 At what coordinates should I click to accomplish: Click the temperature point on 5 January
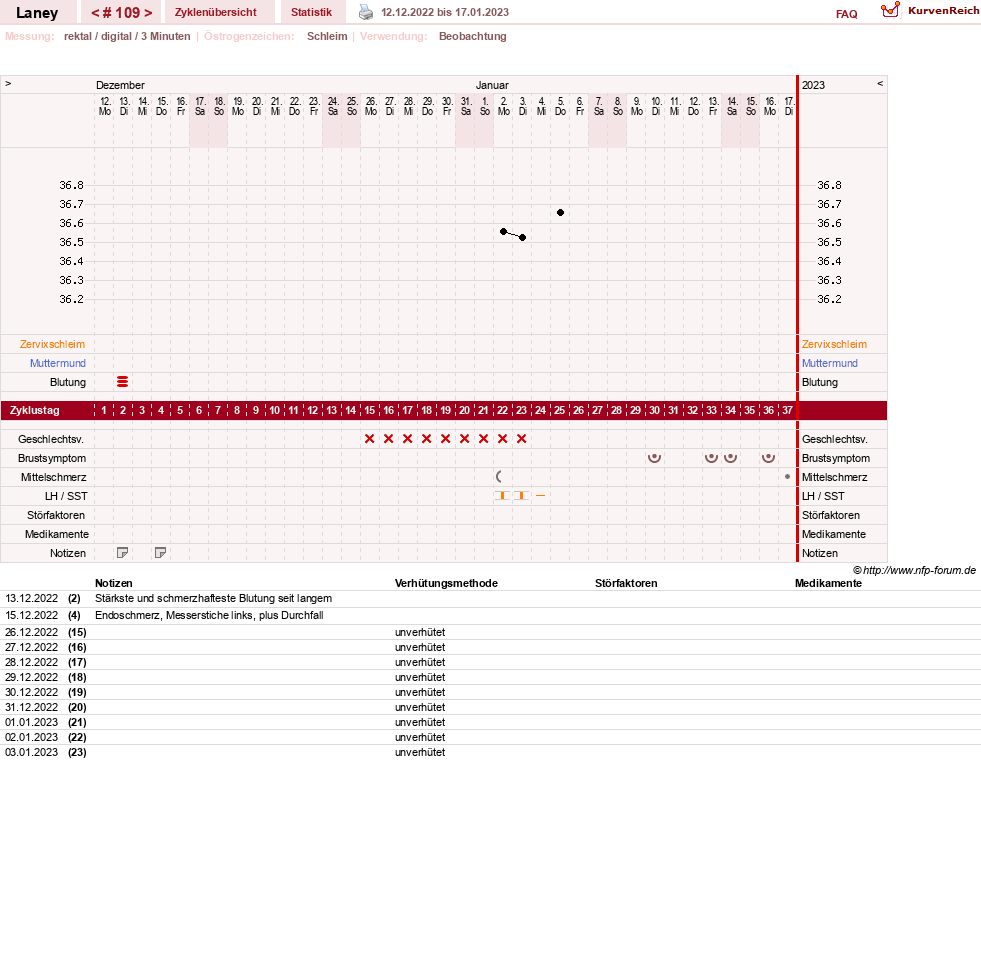pyautogui.click(x=561, y=213)
